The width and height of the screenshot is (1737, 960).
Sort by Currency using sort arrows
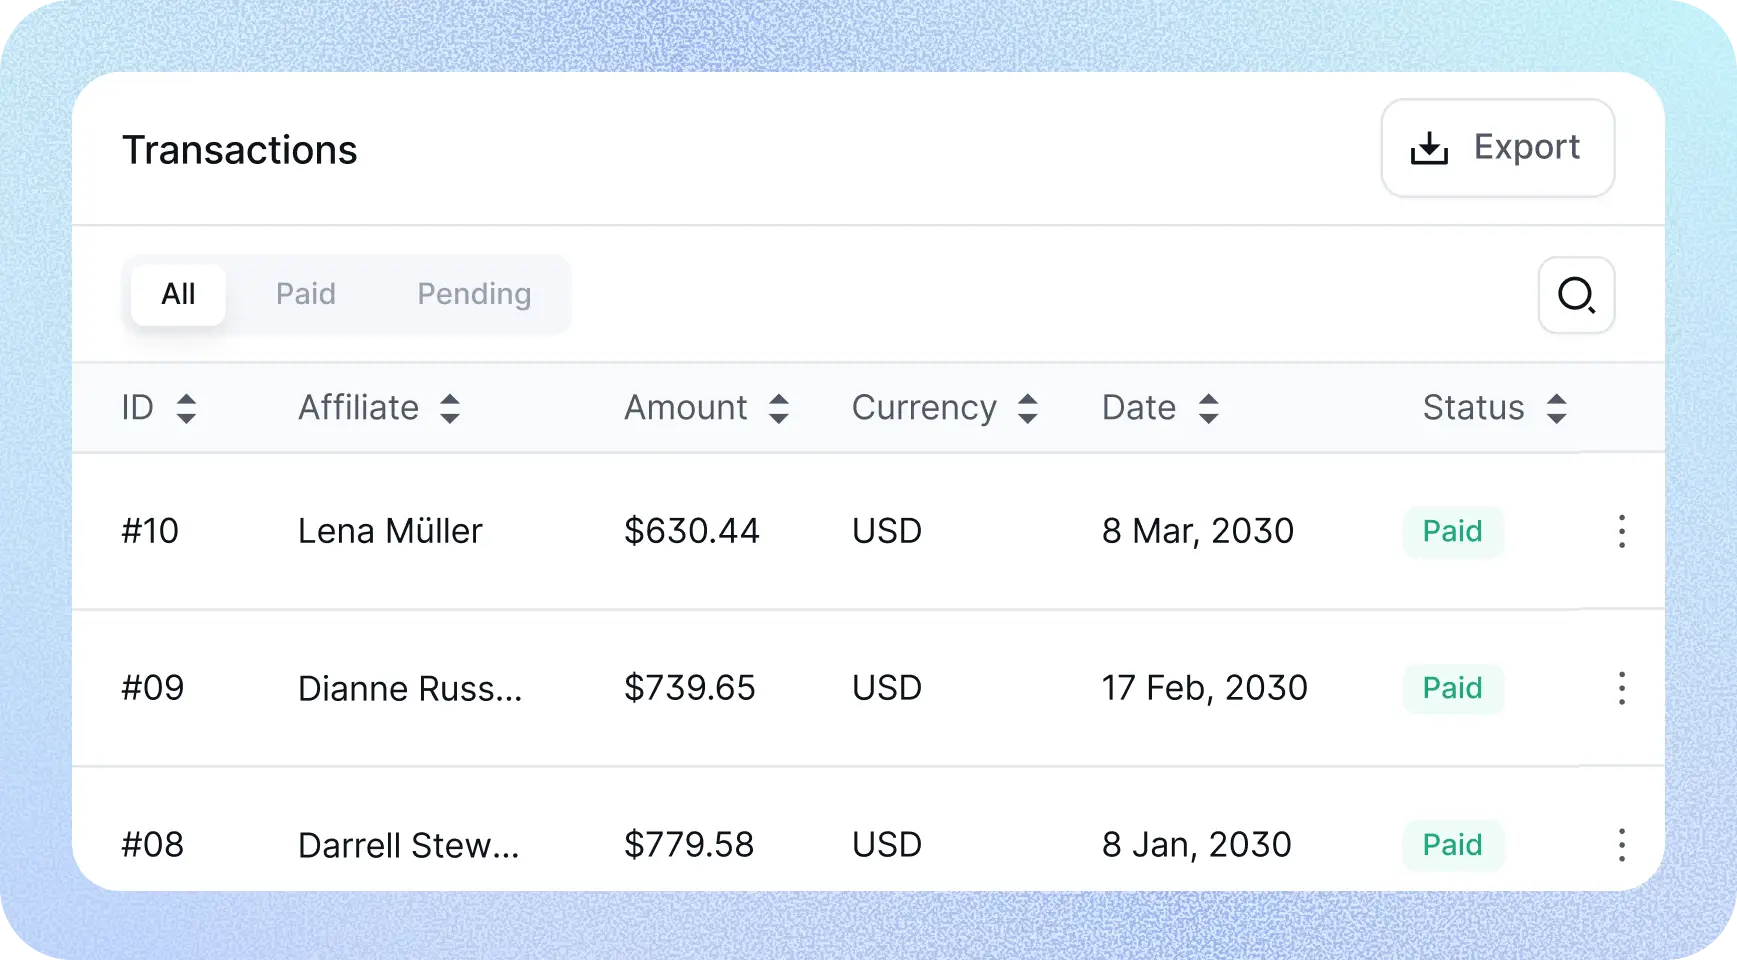(x=1028, y=408)
